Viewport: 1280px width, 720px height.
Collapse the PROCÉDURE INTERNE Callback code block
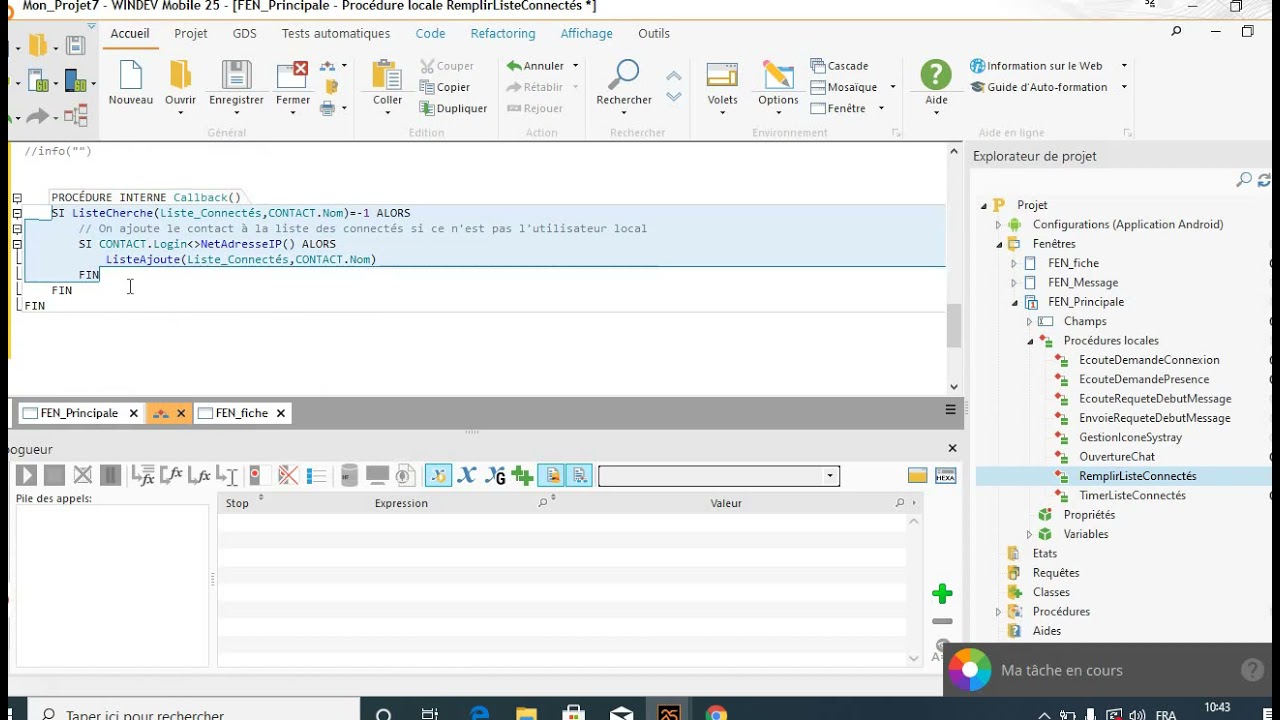(17, 198)
